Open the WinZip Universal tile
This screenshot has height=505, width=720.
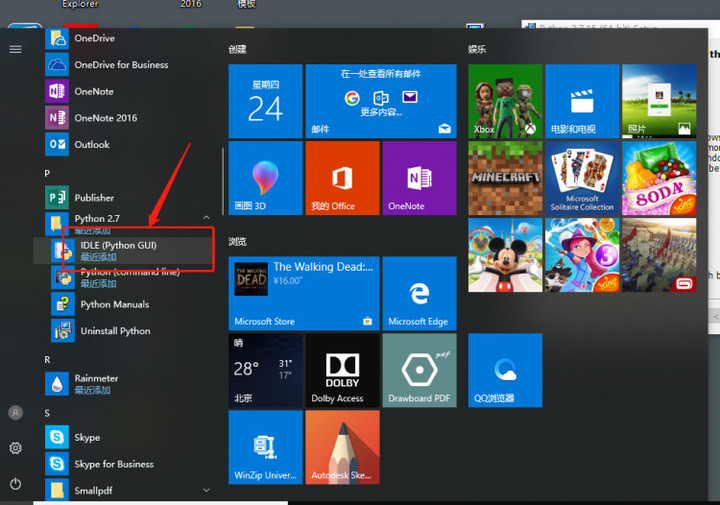pos(265,447)
